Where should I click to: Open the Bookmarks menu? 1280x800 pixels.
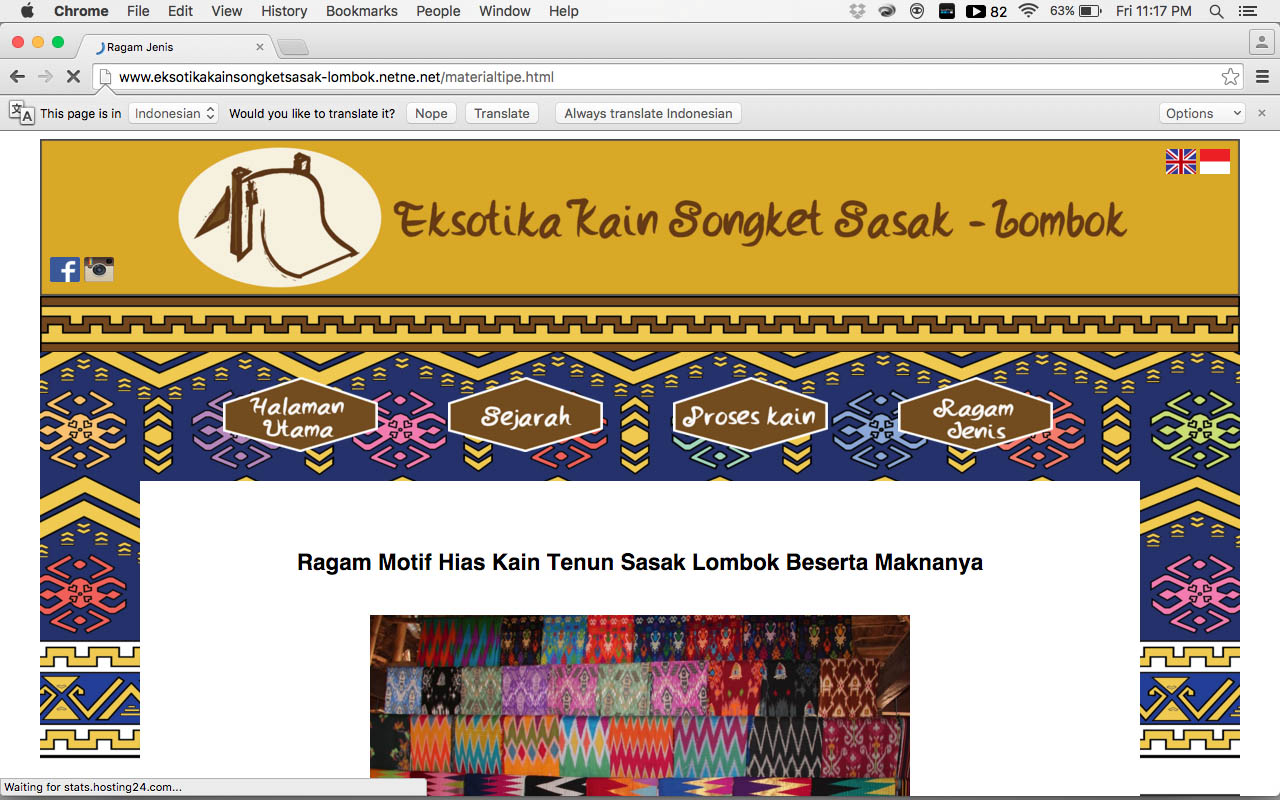(361, 11)
